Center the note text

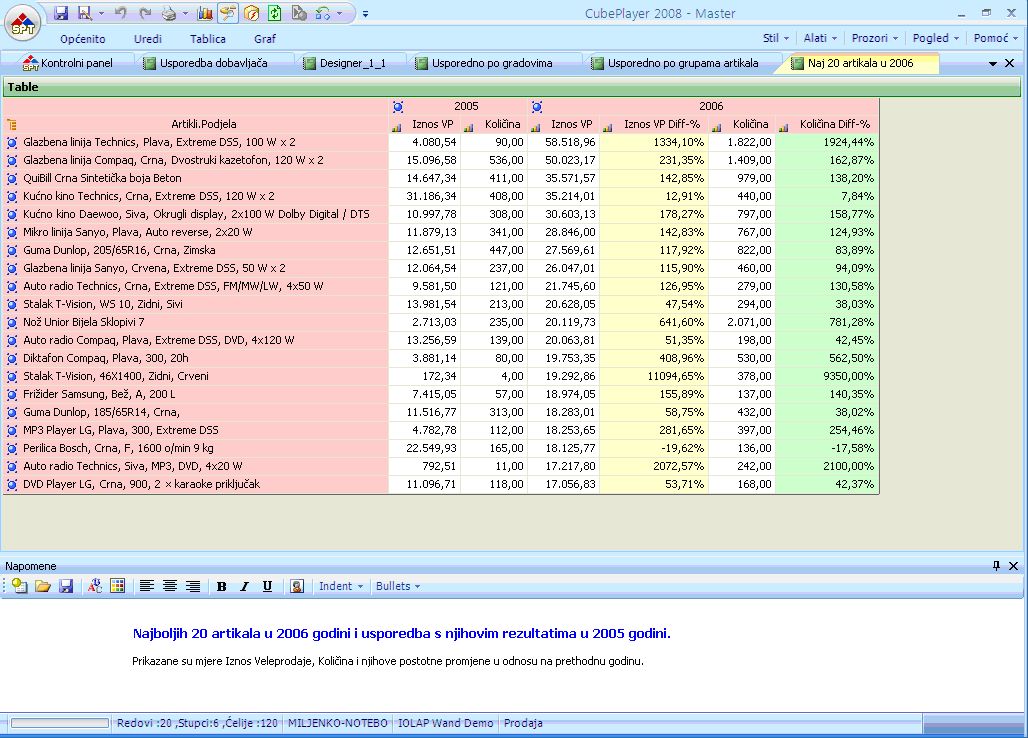(170, 587)
